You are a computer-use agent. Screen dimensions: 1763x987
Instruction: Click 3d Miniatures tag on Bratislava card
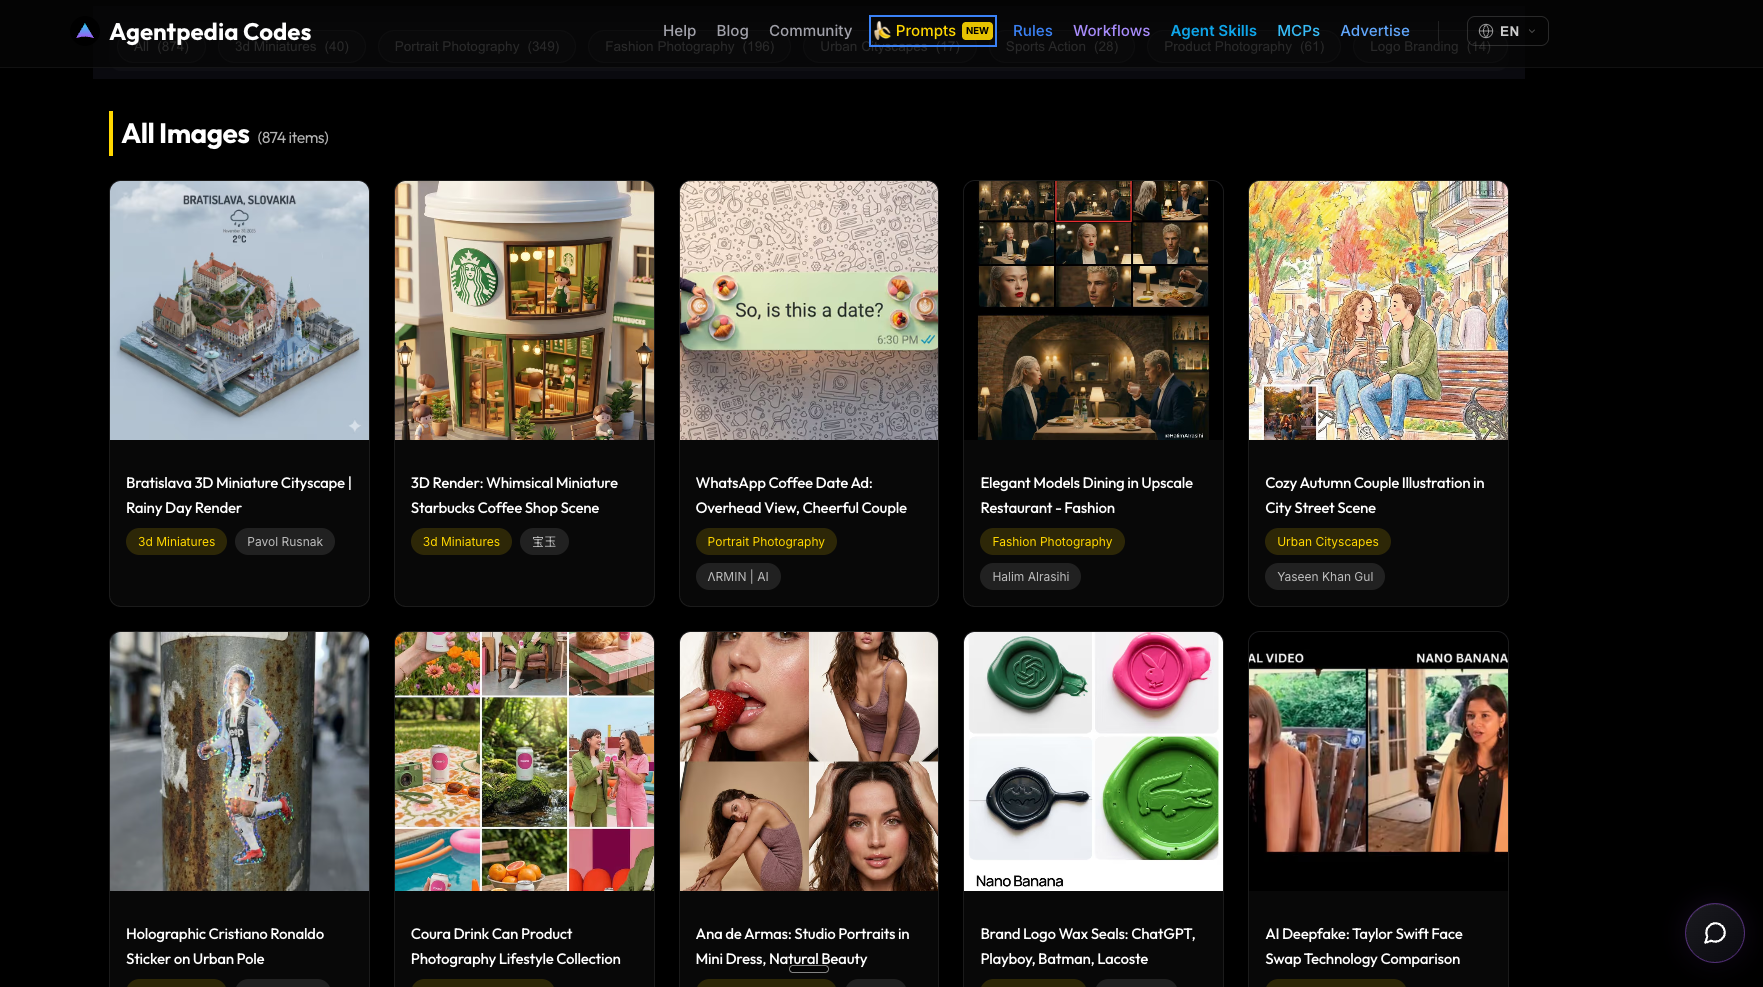click(x=176, y=542)
